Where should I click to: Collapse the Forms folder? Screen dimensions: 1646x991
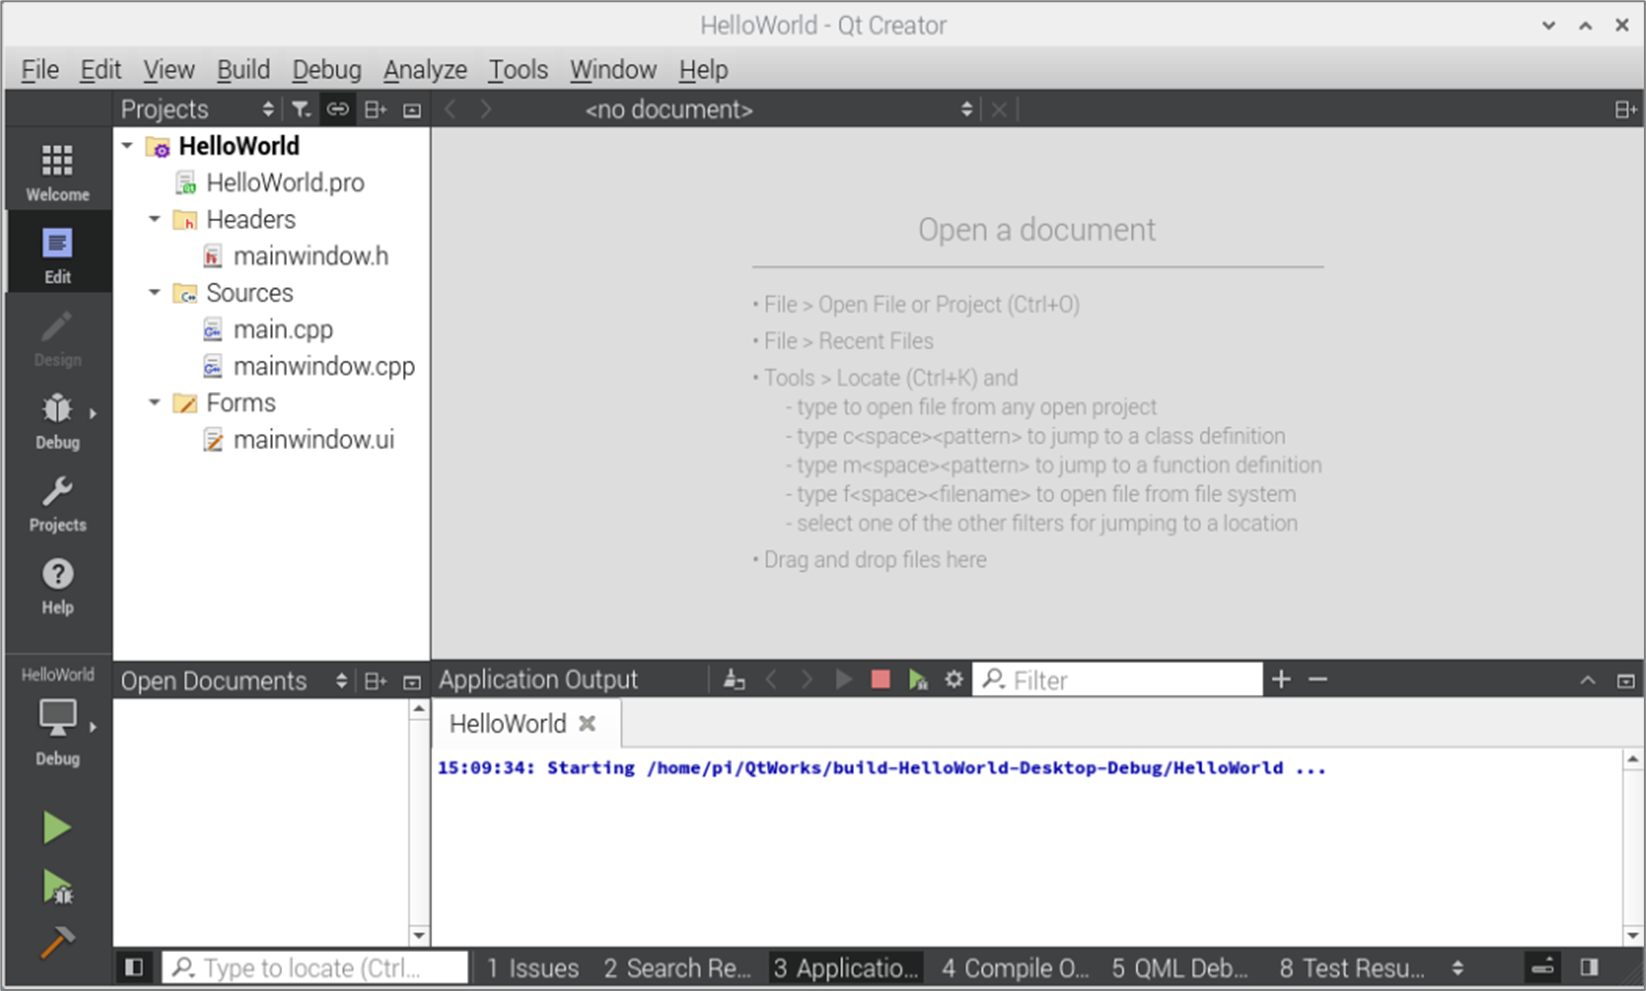coord(154,403)
